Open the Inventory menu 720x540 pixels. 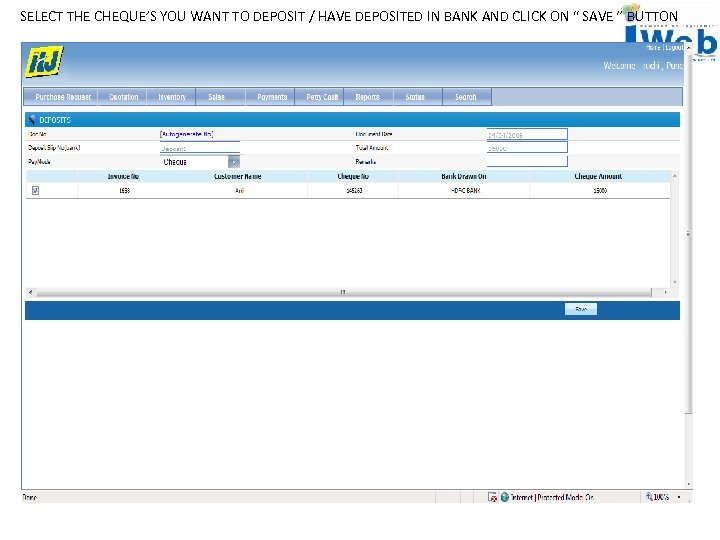(172, 97)
